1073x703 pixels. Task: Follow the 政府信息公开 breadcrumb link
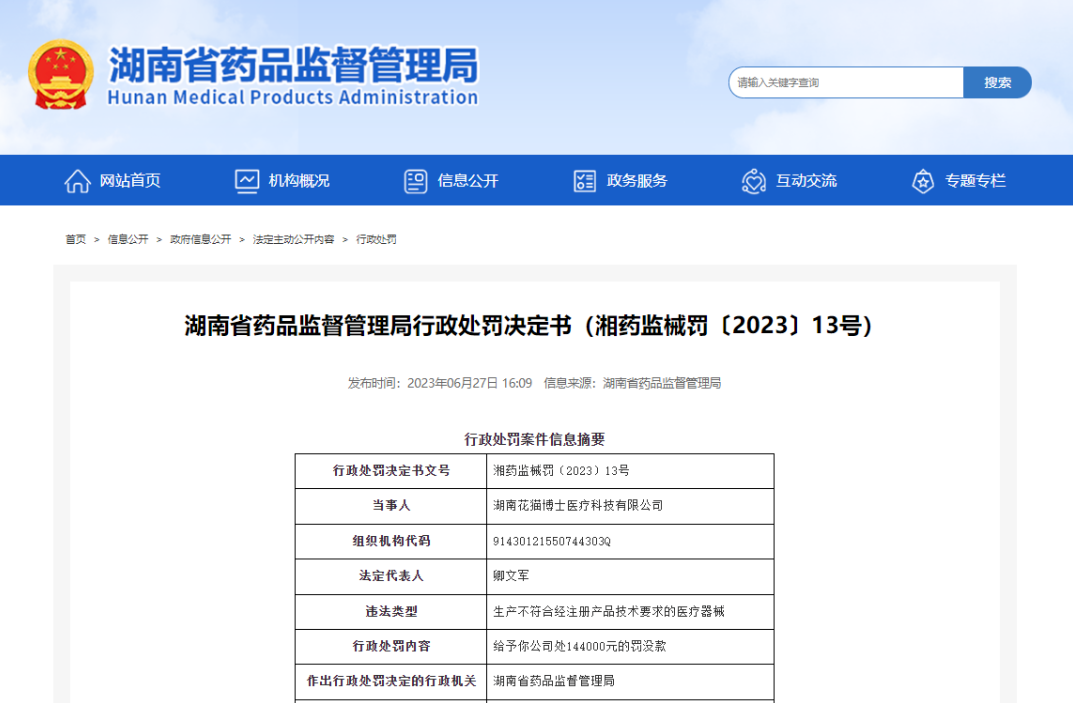(200, 240)
